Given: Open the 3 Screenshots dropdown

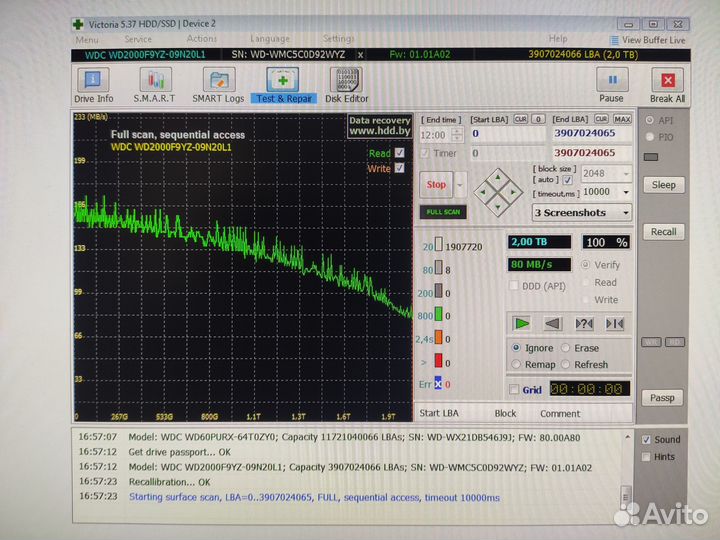Looking at the screenshot, I should pyautogui.click(x=626, y=213).
